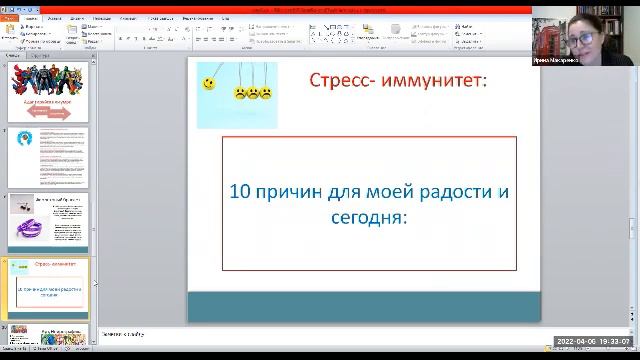Select the superheroes slide thumbnail
Screen dimensions: 640x360
coord(48,92)
